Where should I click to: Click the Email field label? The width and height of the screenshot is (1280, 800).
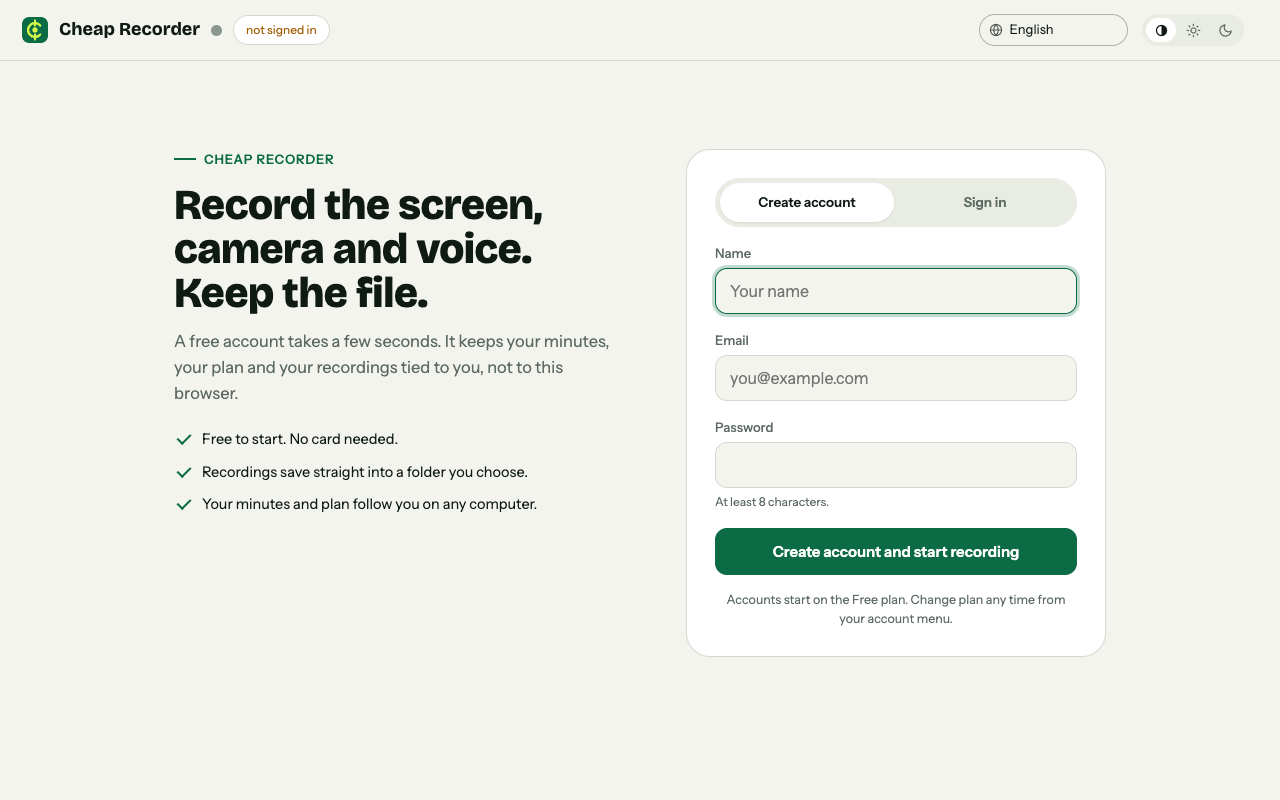tap(732, 340)
